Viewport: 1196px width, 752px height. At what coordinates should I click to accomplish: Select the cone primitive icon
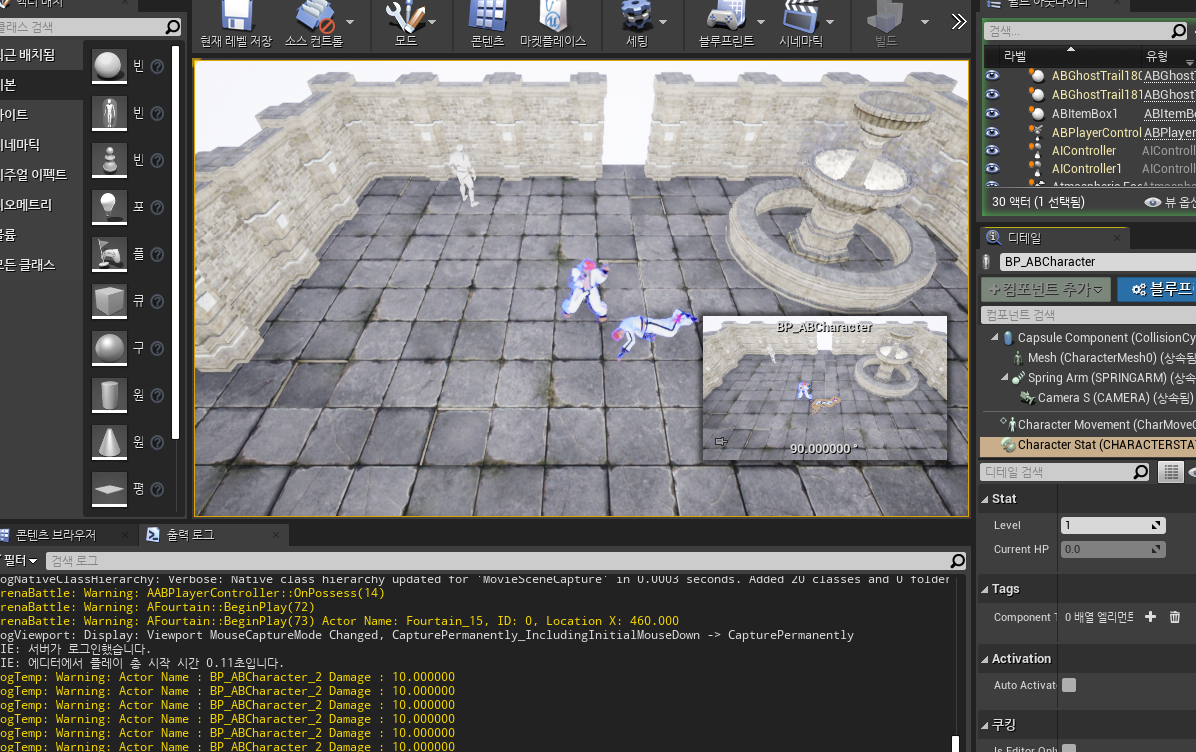pyautogui.click(x=109, y=442)
